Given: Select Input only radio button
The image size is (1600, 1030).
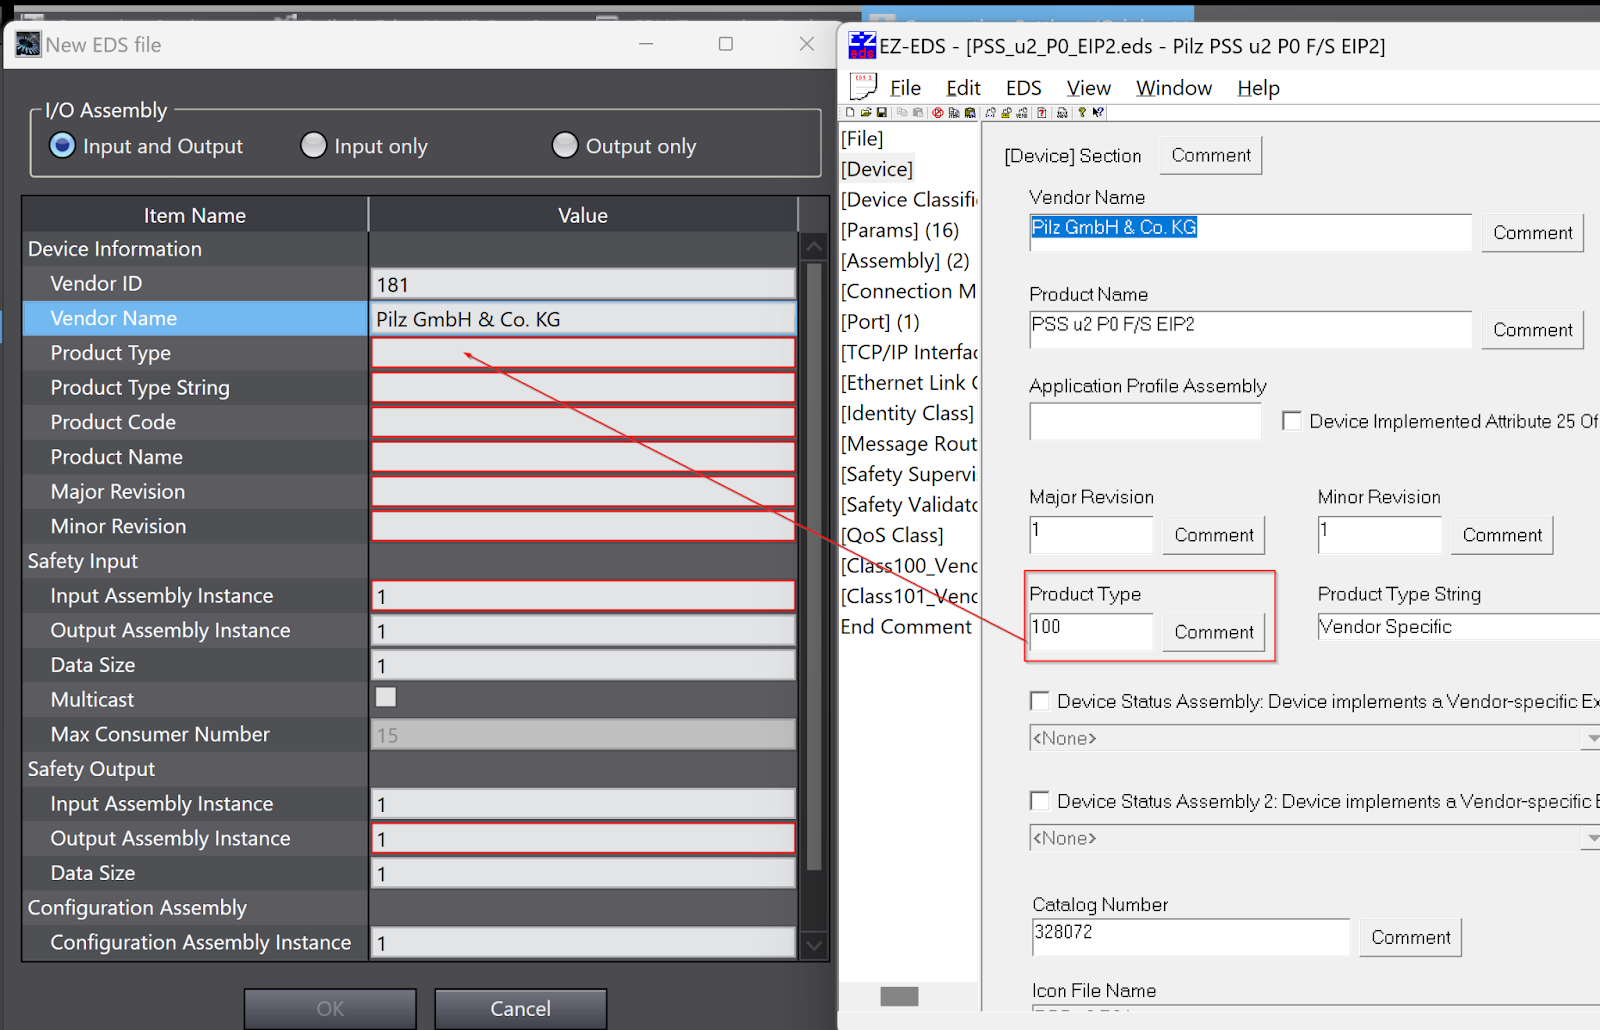Looking at the screenshot, I should 314,145.
